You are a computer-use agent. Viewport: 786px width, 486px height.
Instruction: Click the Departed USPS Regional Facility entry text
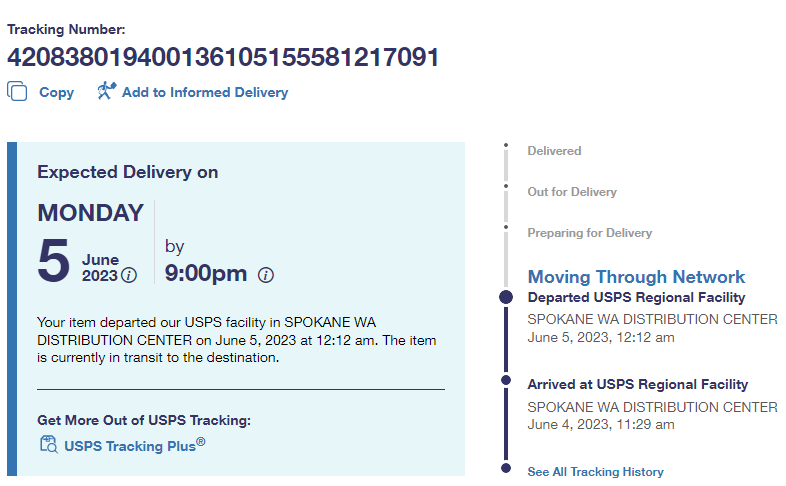click(636, 297)
